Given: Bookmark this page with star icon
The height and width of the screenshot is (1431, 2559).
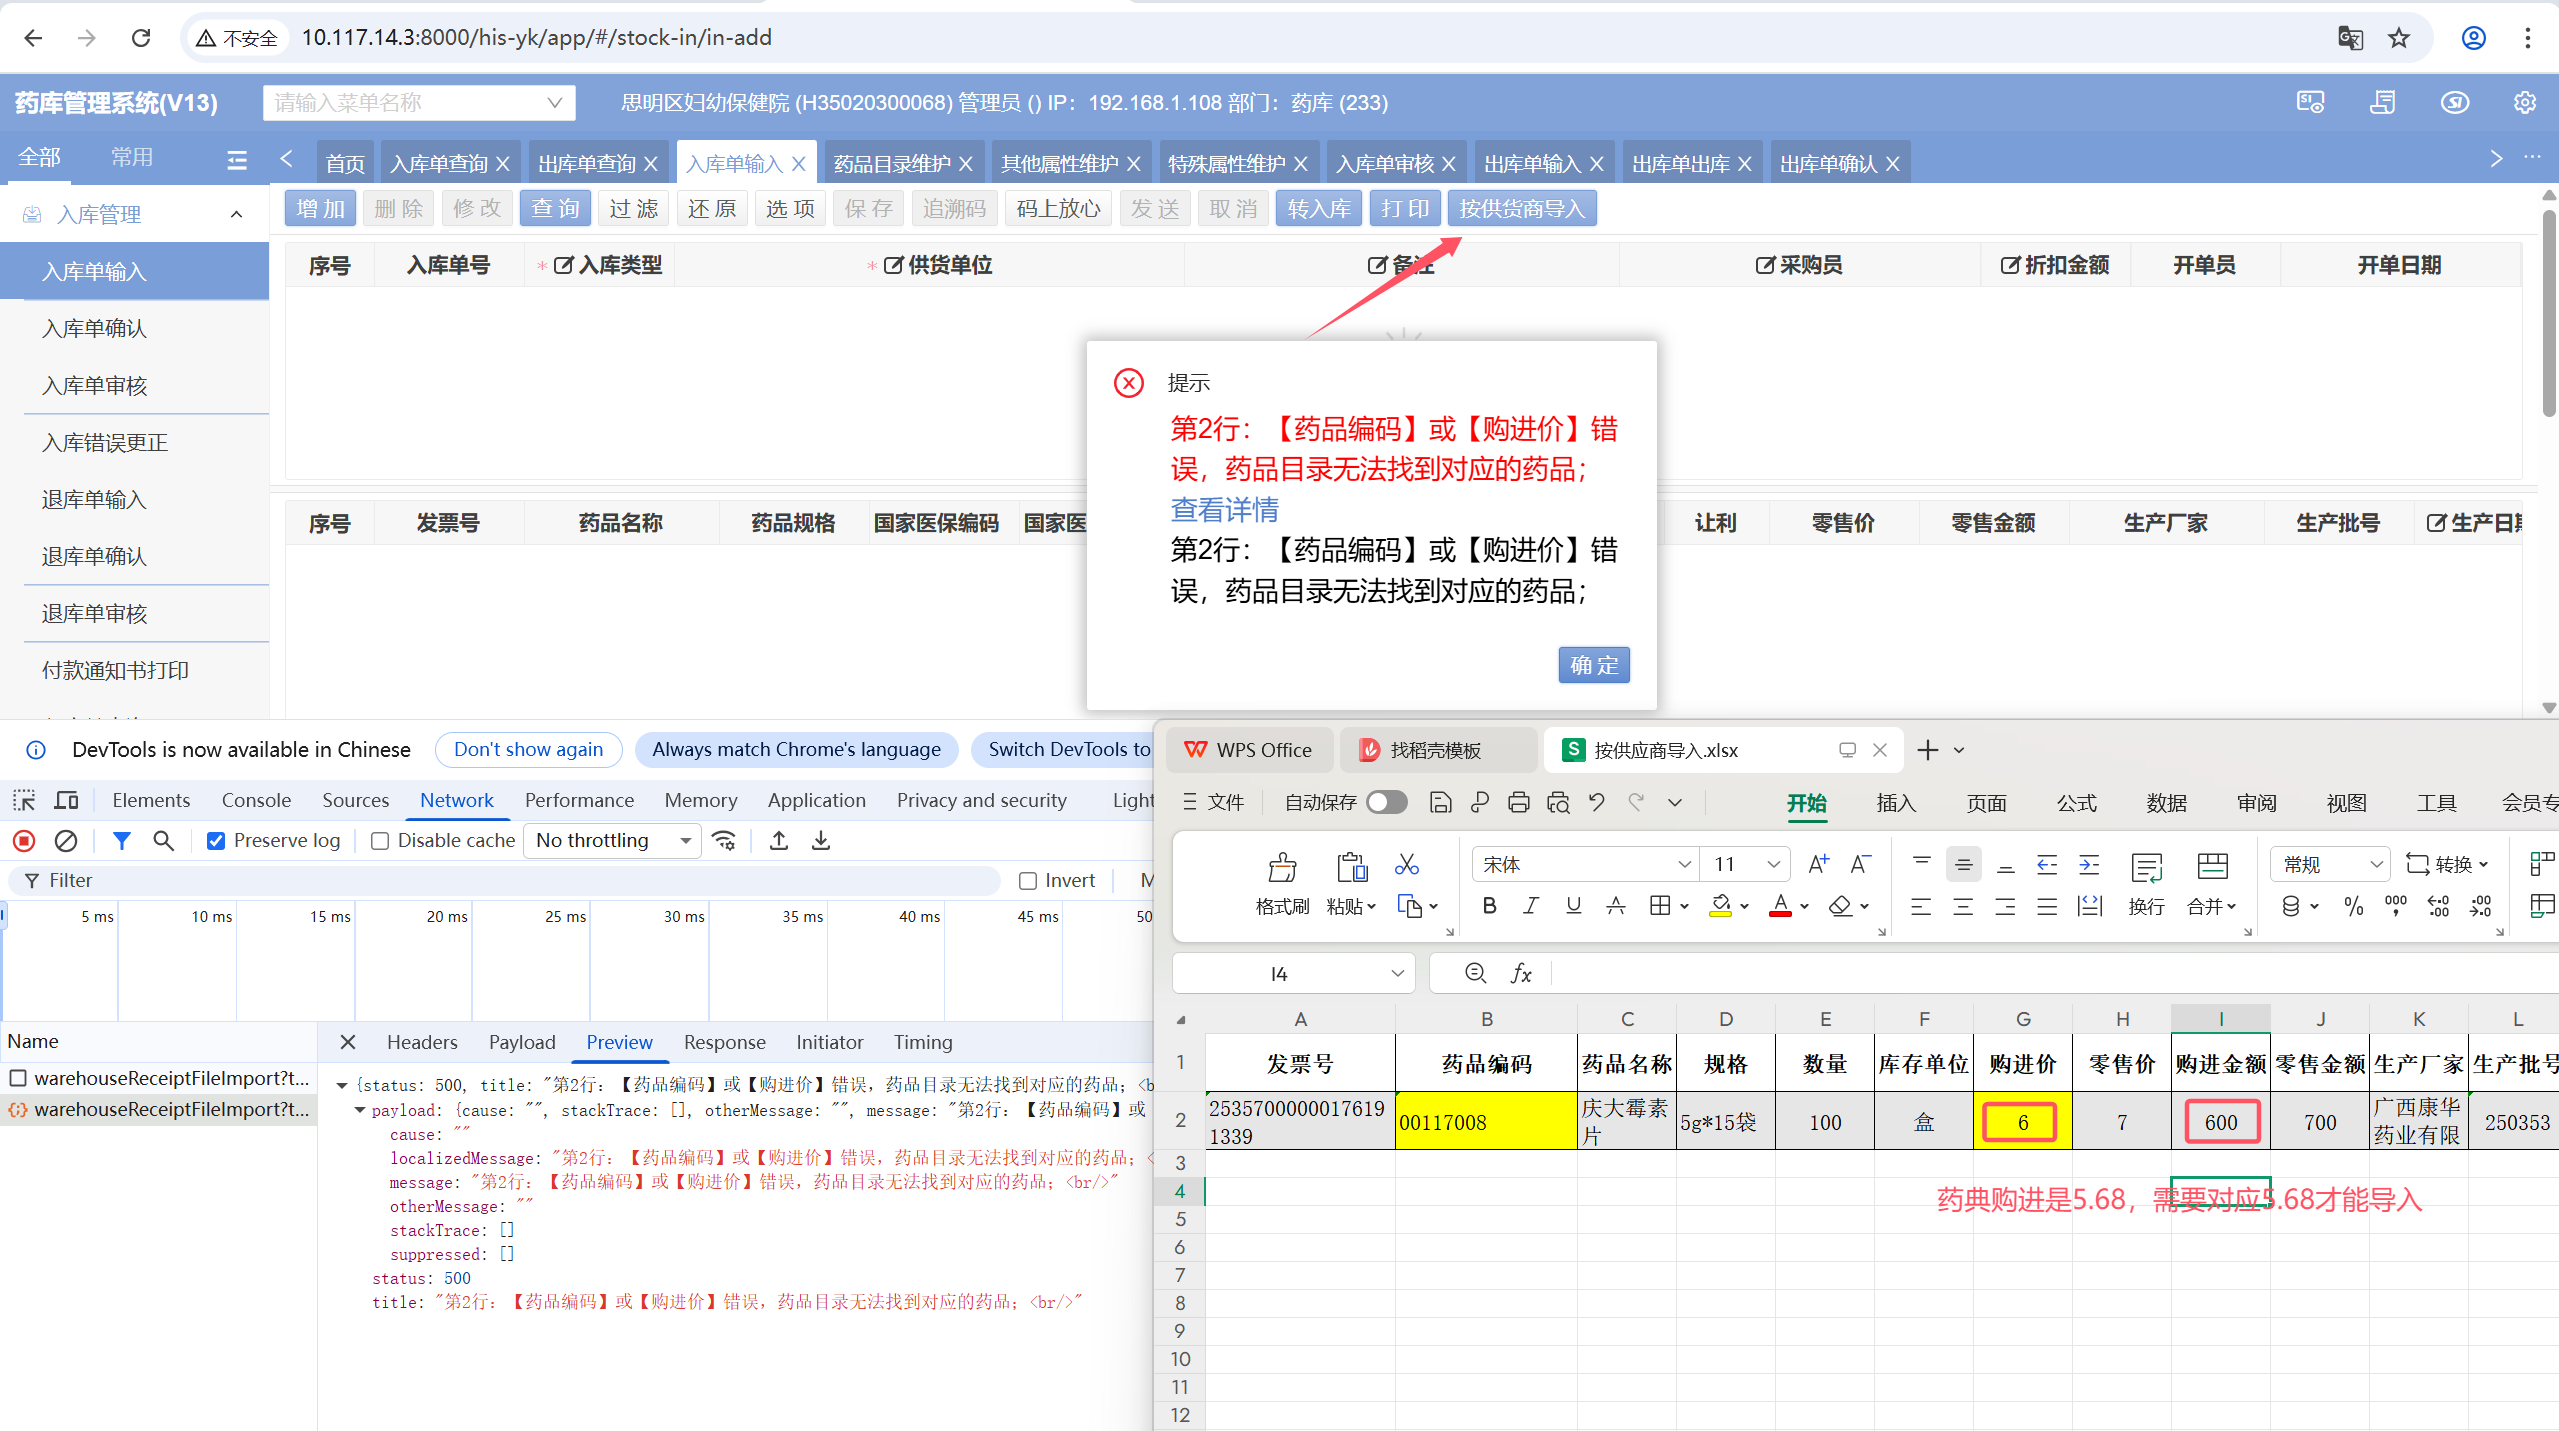Looking at the screenshot, I should [x=2399, y=38].
